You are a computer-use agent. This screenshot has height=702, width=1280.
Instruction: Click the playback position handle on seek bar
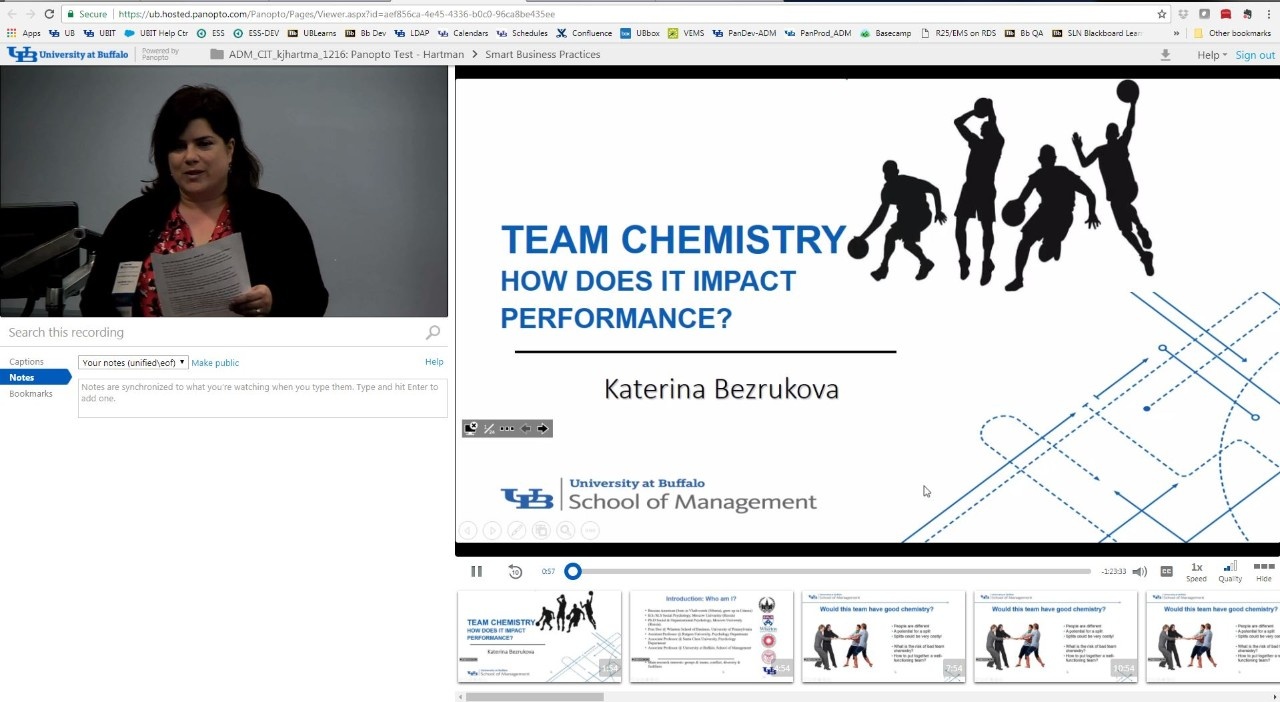click(x=573, y=571)
